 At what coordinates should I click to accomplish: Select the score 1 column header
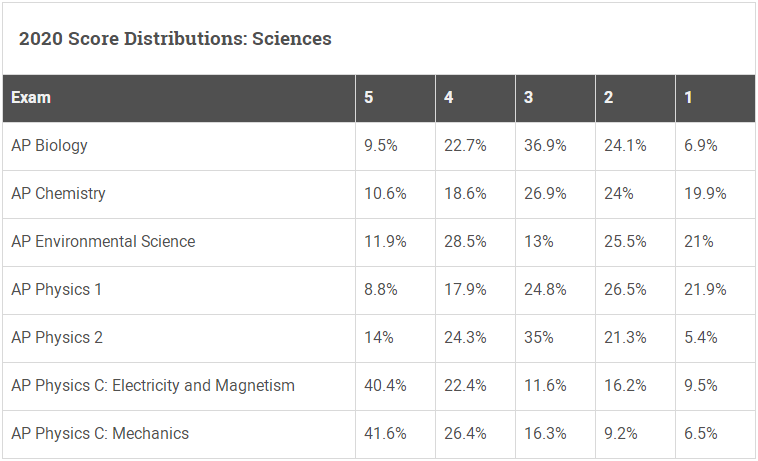coord(689,98)
